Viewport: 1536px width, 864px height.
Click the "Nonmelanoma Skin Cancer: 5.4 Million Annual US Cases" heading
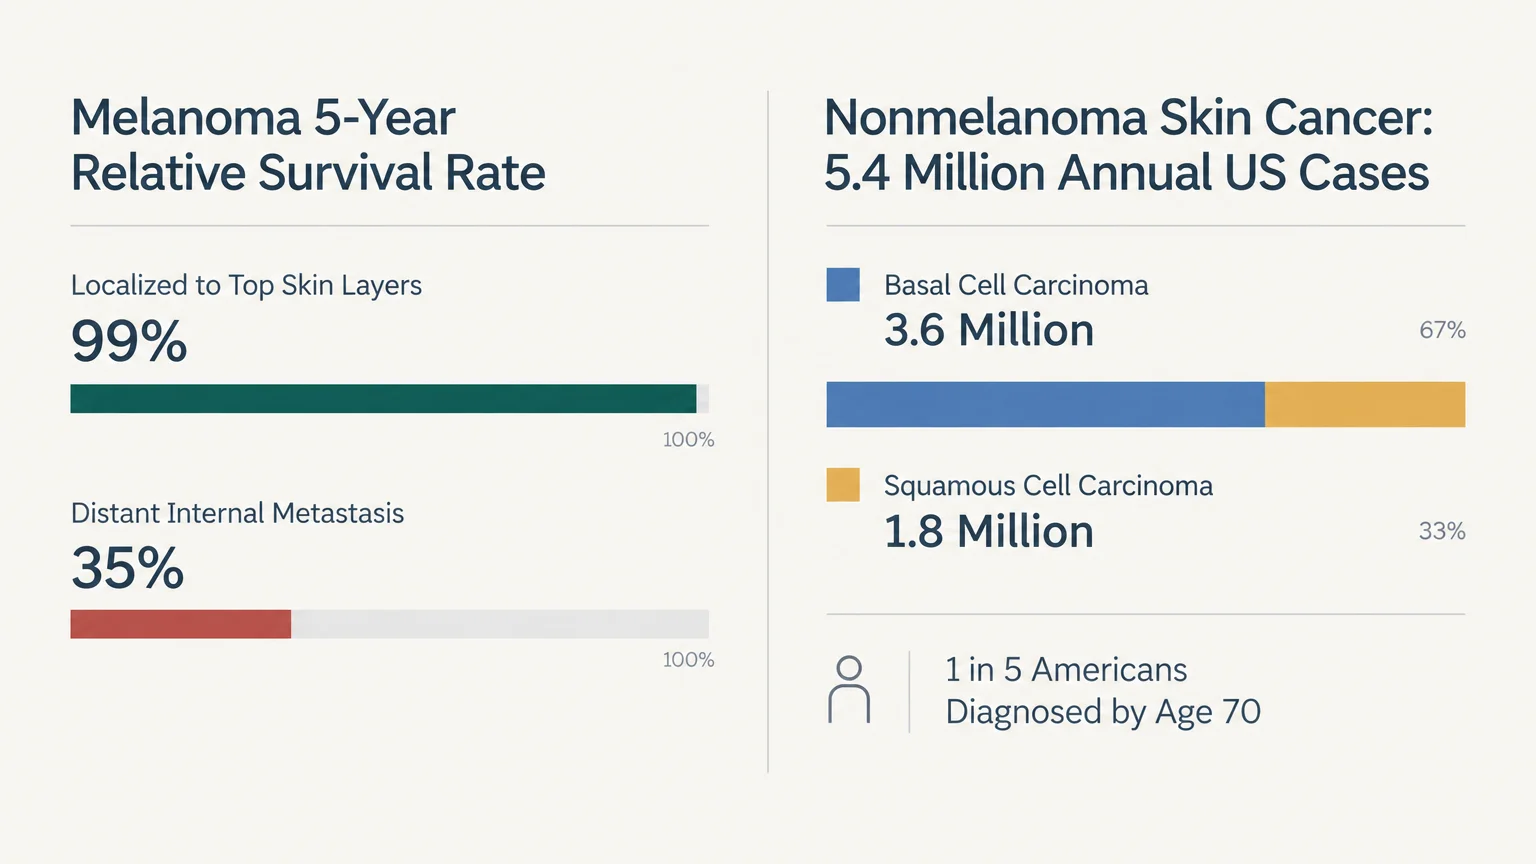[1129, 145]
